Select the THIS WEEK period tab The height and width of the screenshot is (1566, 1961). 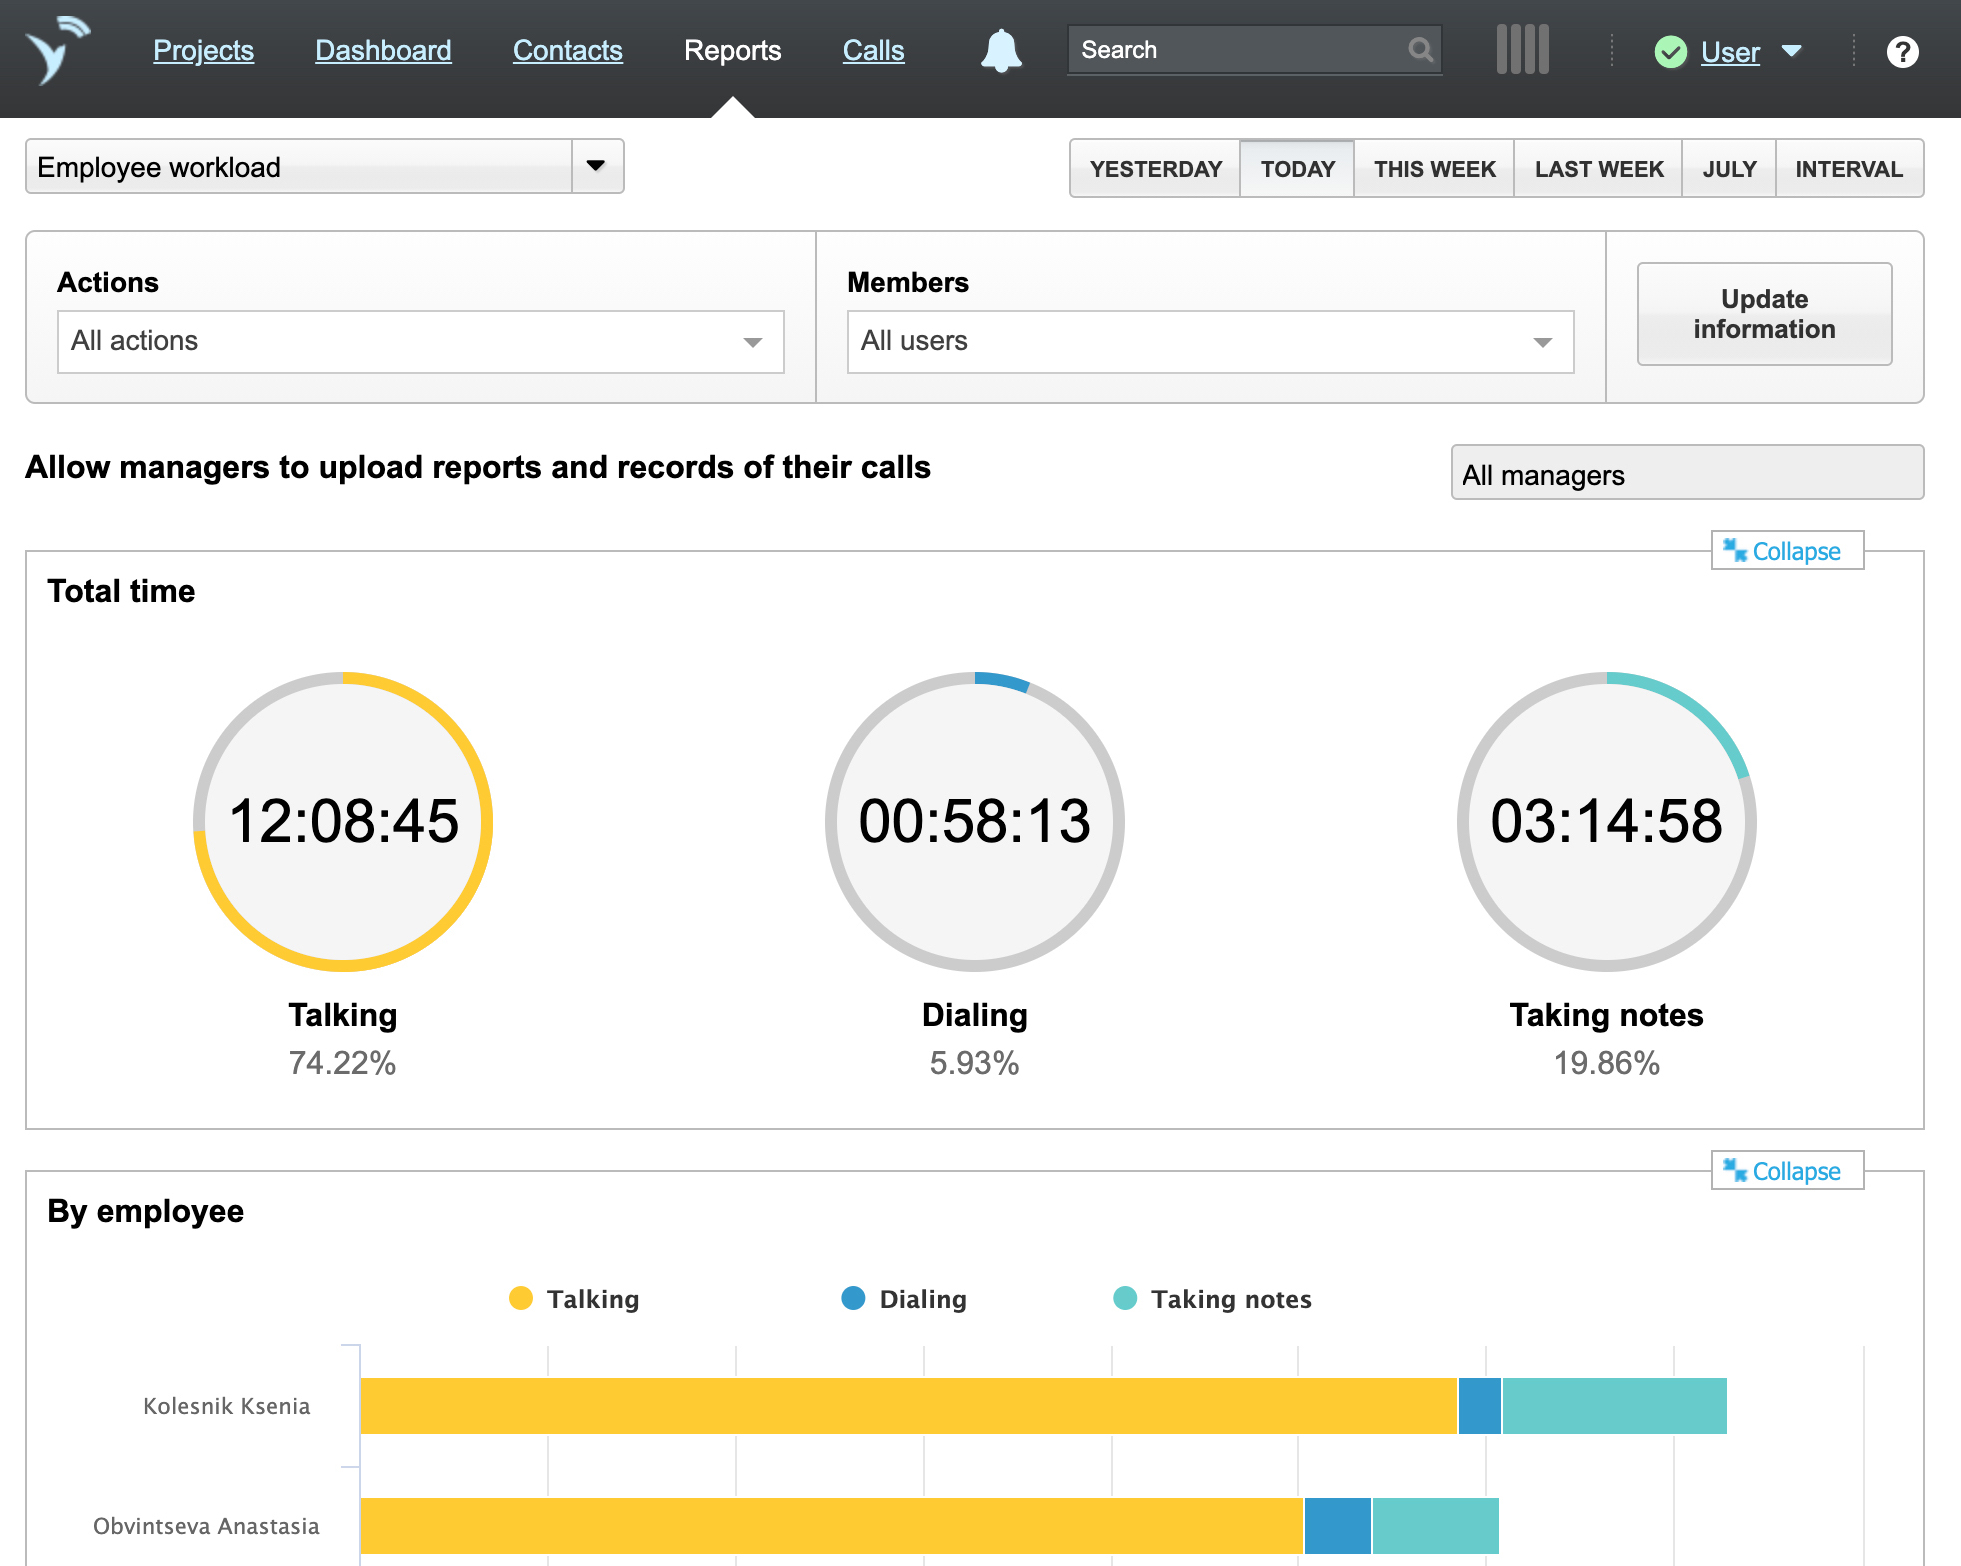(1434, 169)
